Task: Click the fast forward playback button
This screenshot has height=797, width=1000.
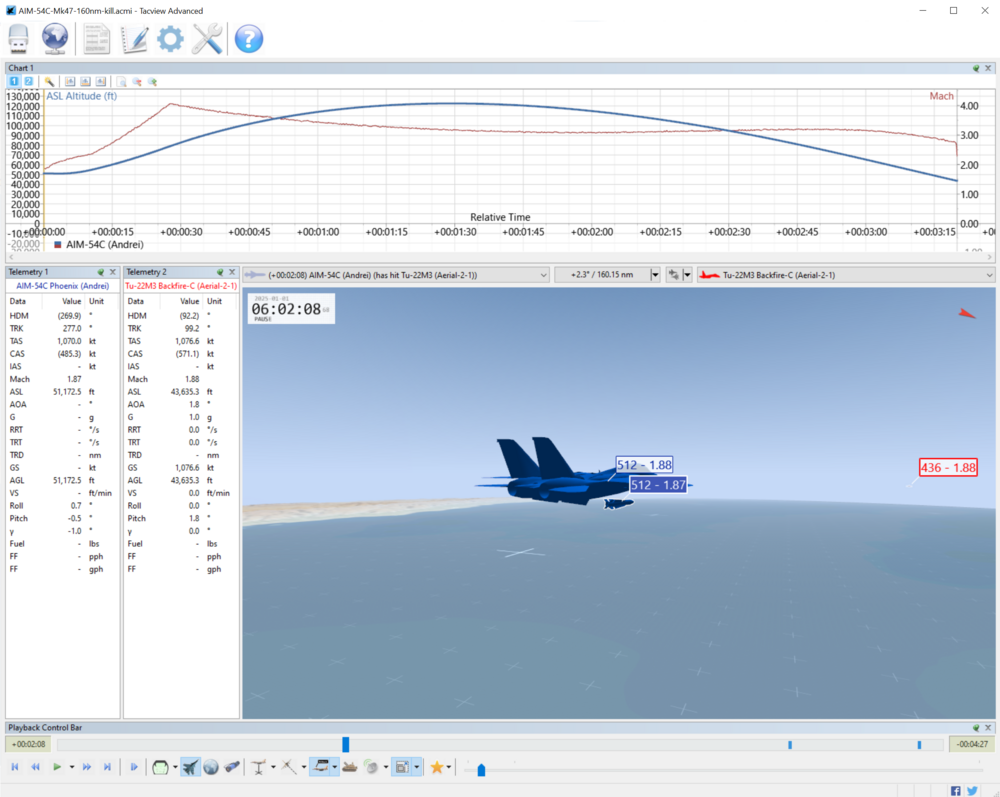Action: 87,767
